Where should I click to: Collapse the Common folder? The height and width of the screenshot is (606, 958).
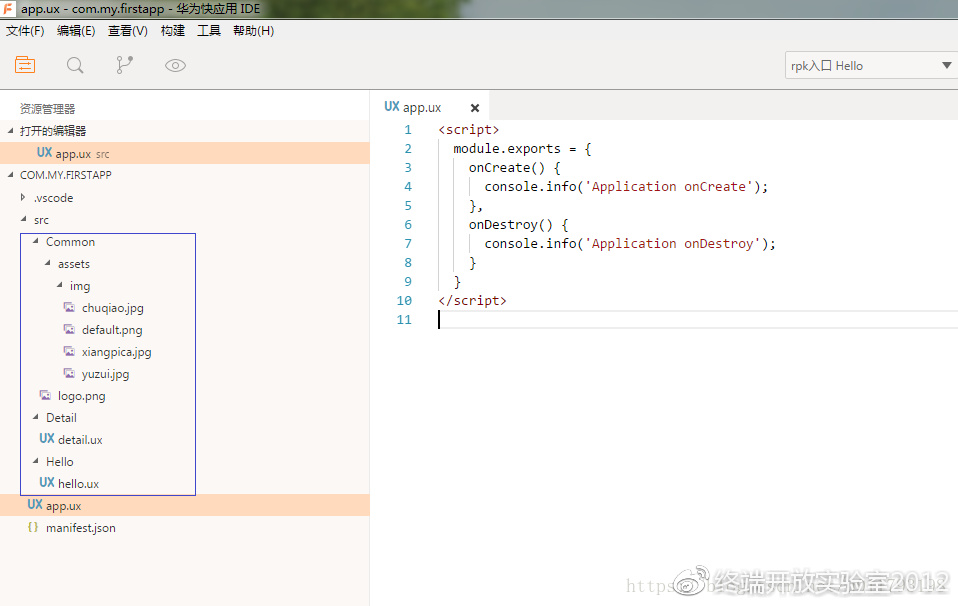(35, 241)
